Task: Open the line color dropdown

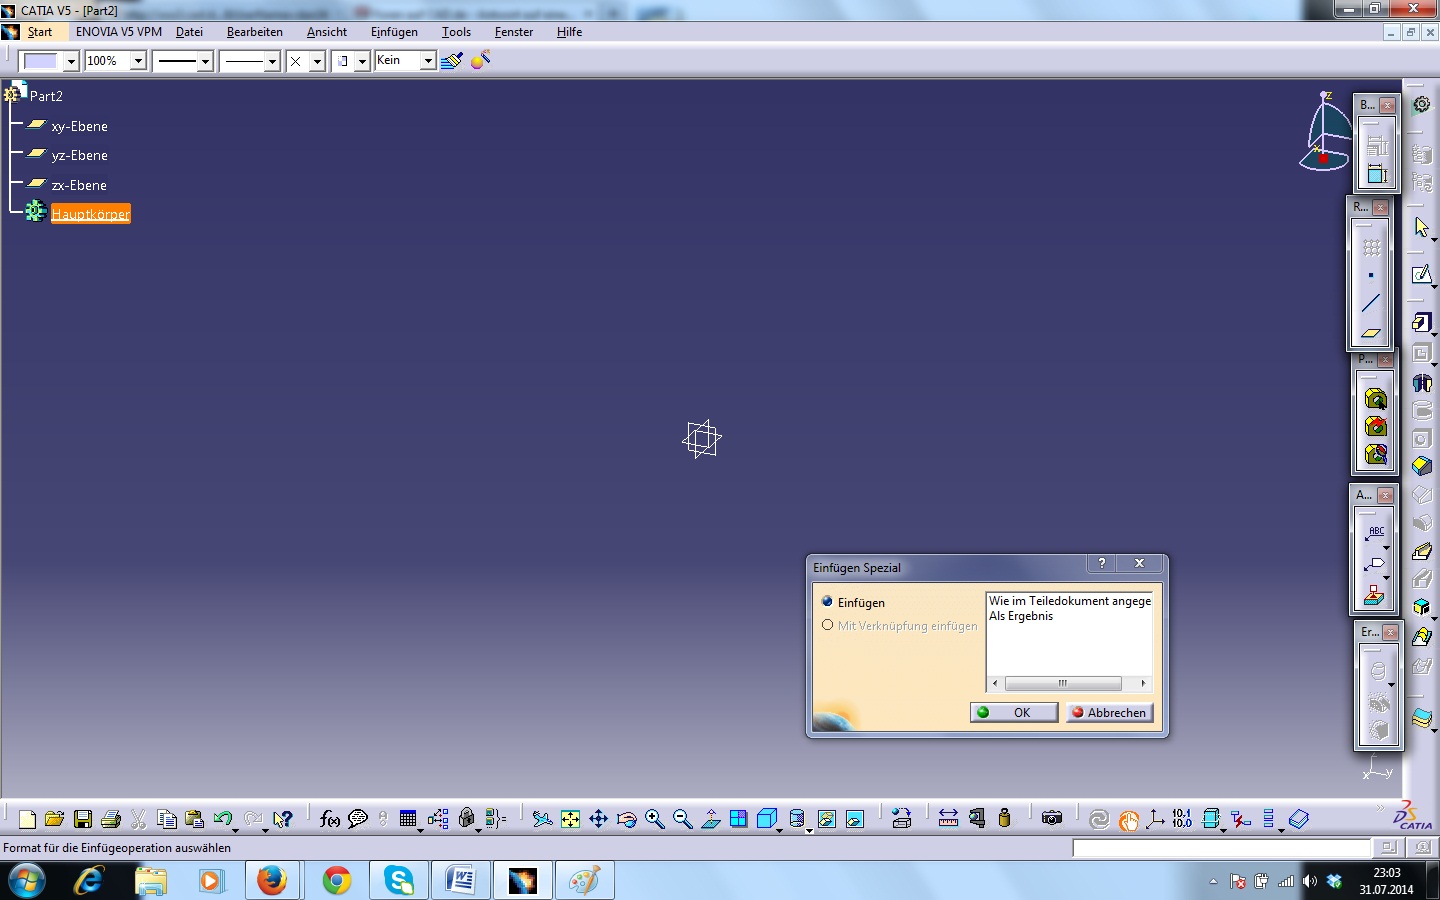Action: (71, 61)
